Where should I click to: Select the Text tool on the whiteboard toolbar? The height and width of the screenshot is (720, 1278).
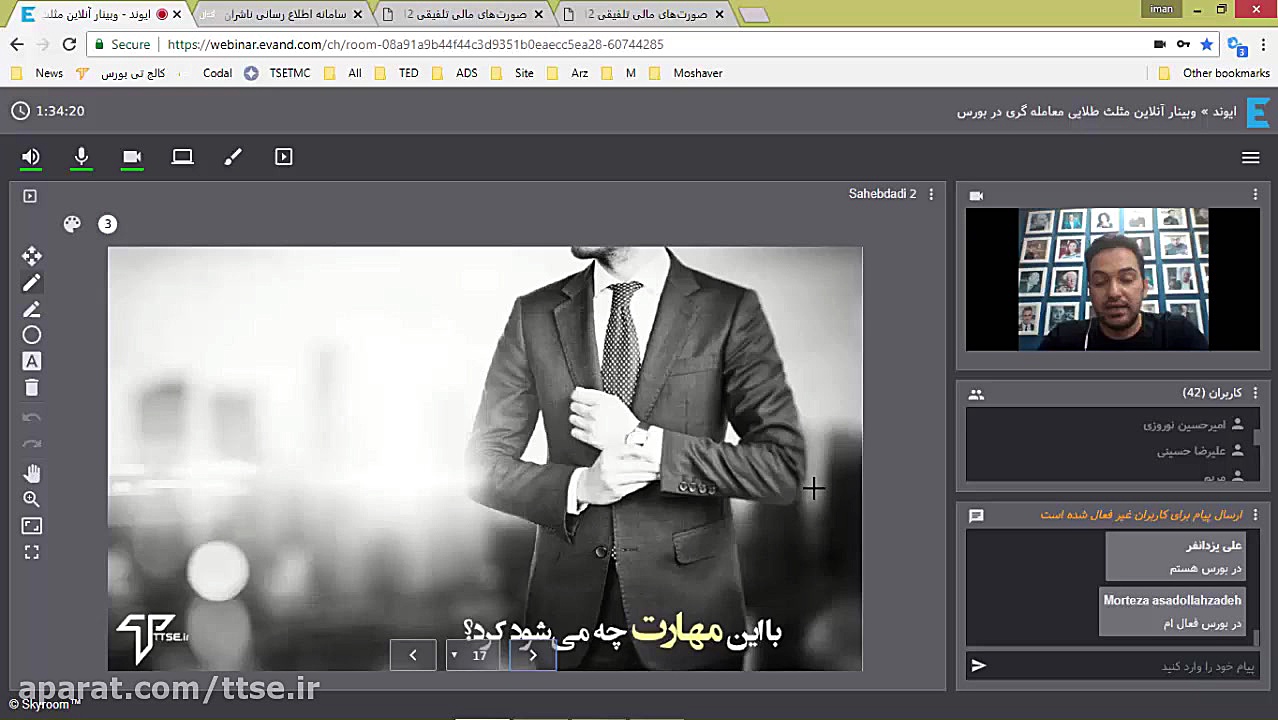pyautogui.click(x=31, y=361)
